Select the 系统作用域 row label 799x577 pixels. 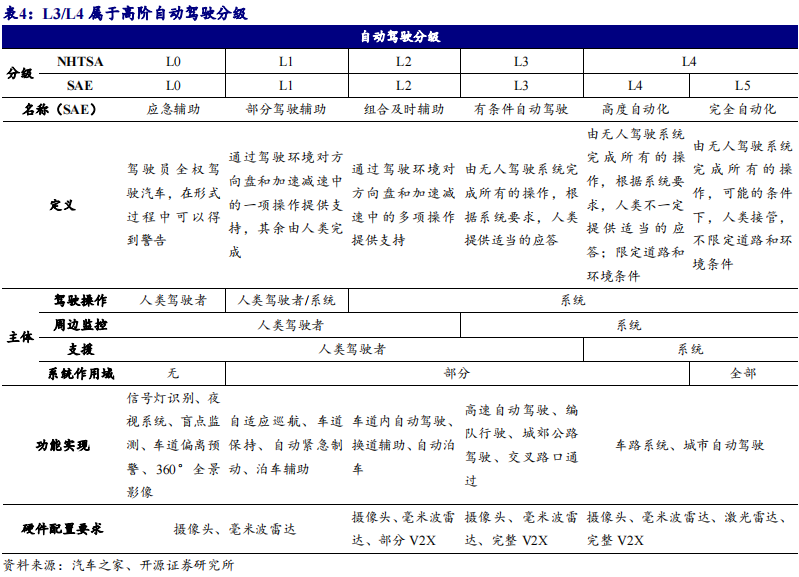coord(80,373)
